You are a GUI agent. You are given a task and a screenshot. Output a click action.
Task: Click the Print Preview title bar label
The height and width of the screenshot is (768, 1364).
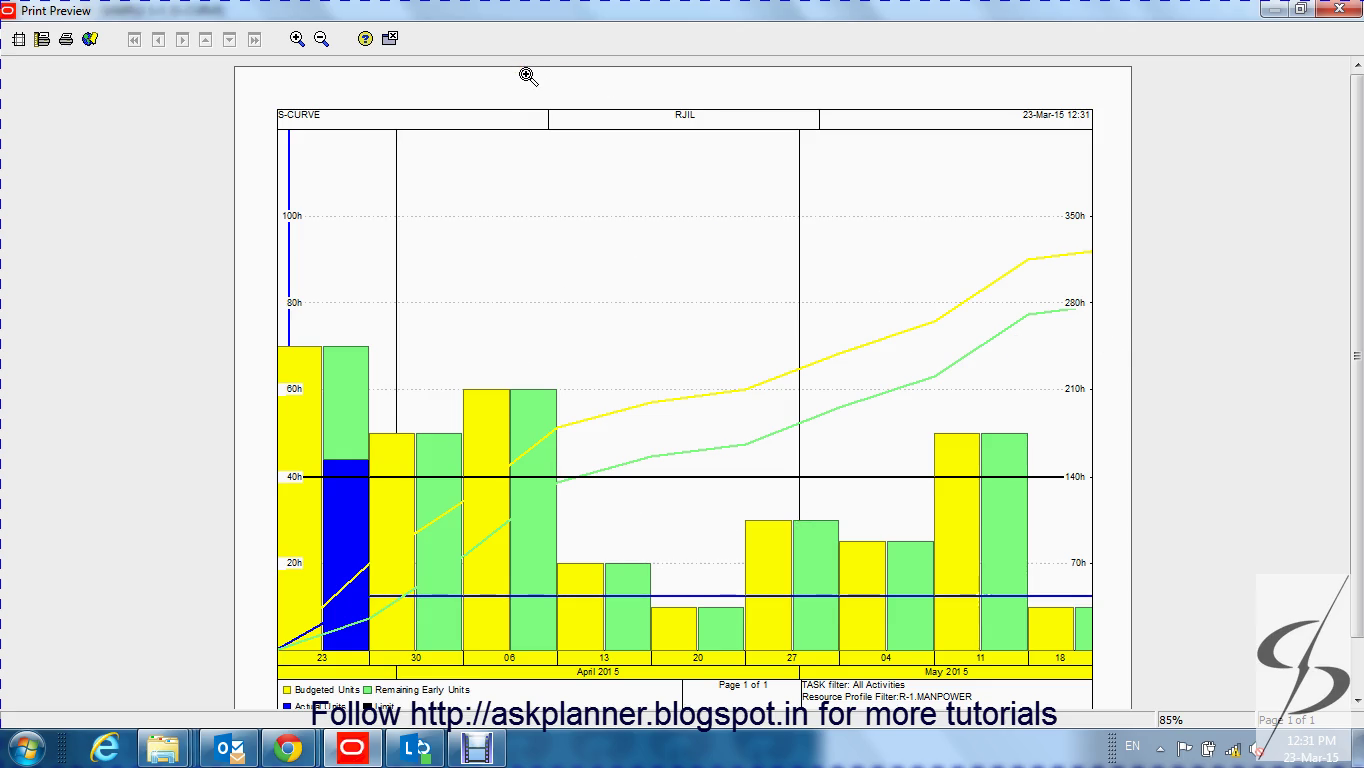coord(55,9)
